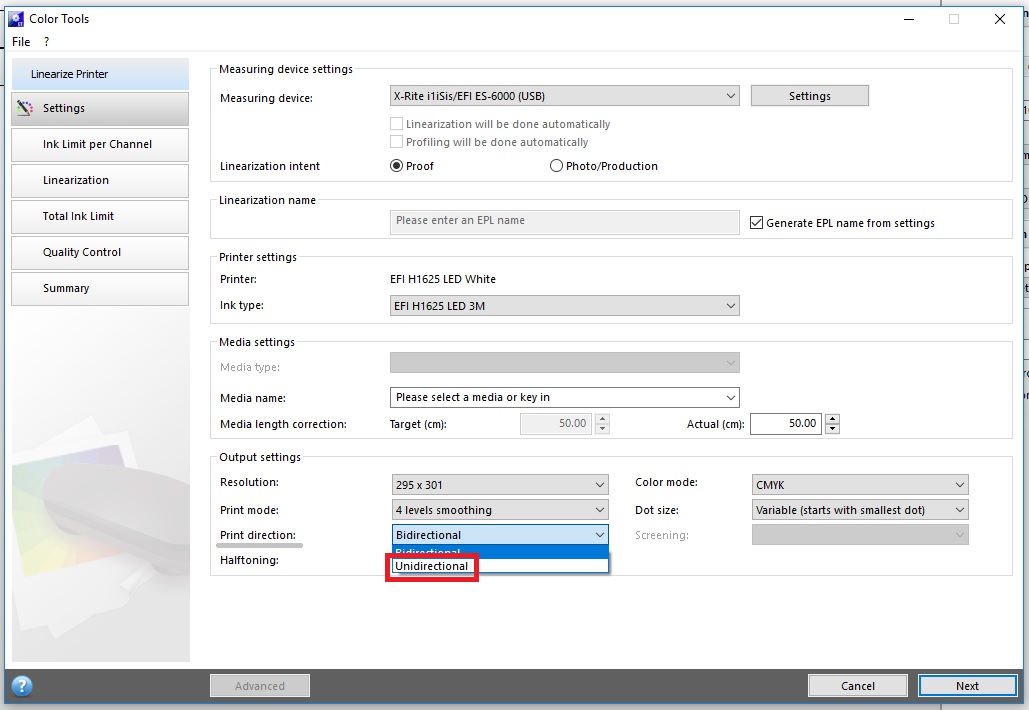The width and height of the screenshot is (1029, 710).
Task: Go to the Linearization step
Action: pos(100,180)
